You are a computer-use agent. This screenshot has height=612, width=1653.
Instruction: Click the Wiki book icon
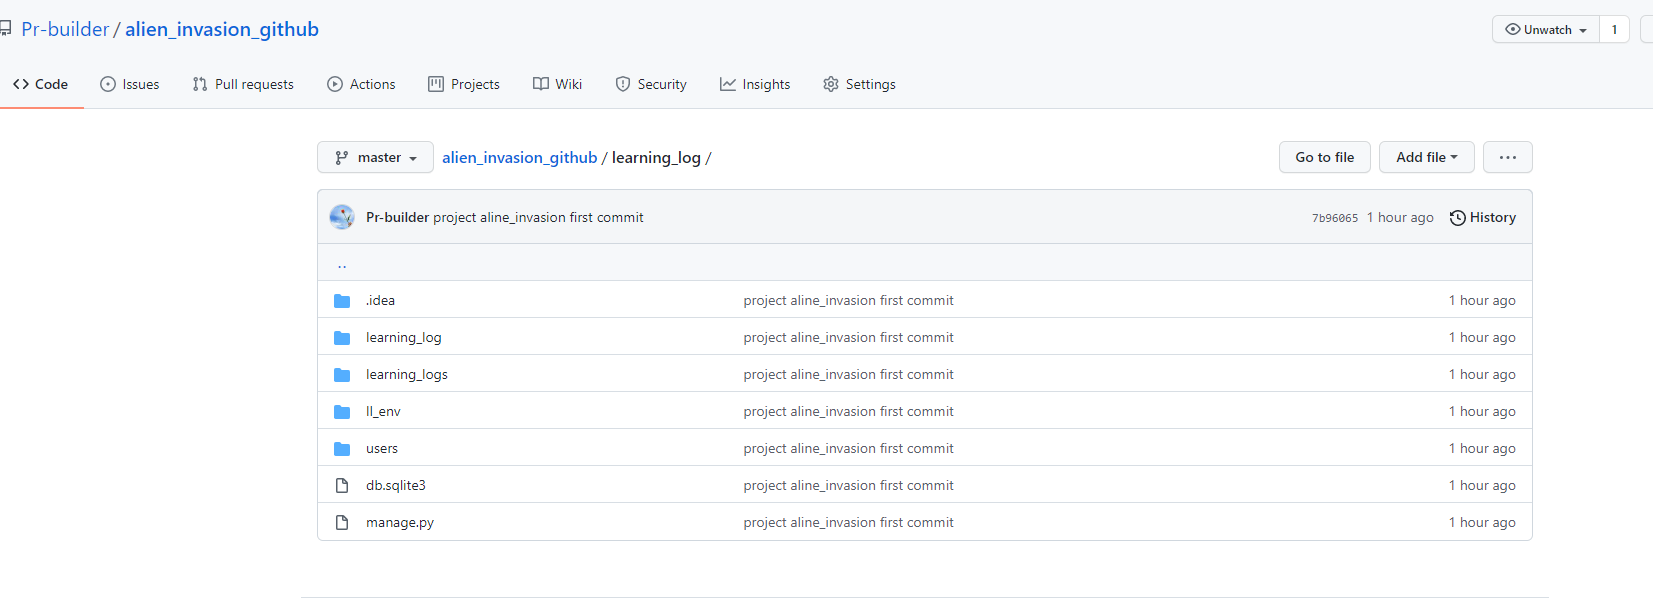click(541, 84)
